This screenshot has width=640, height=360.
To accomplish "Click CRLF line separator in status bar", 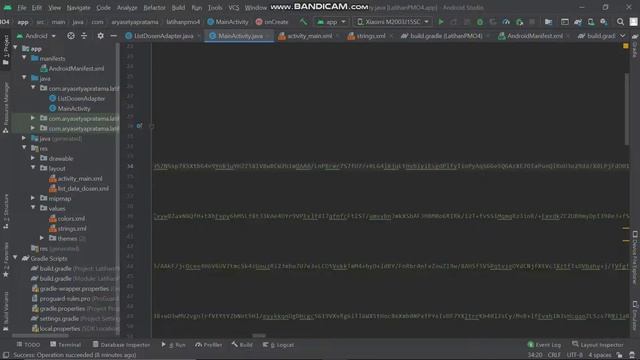I will coord(554,355).
